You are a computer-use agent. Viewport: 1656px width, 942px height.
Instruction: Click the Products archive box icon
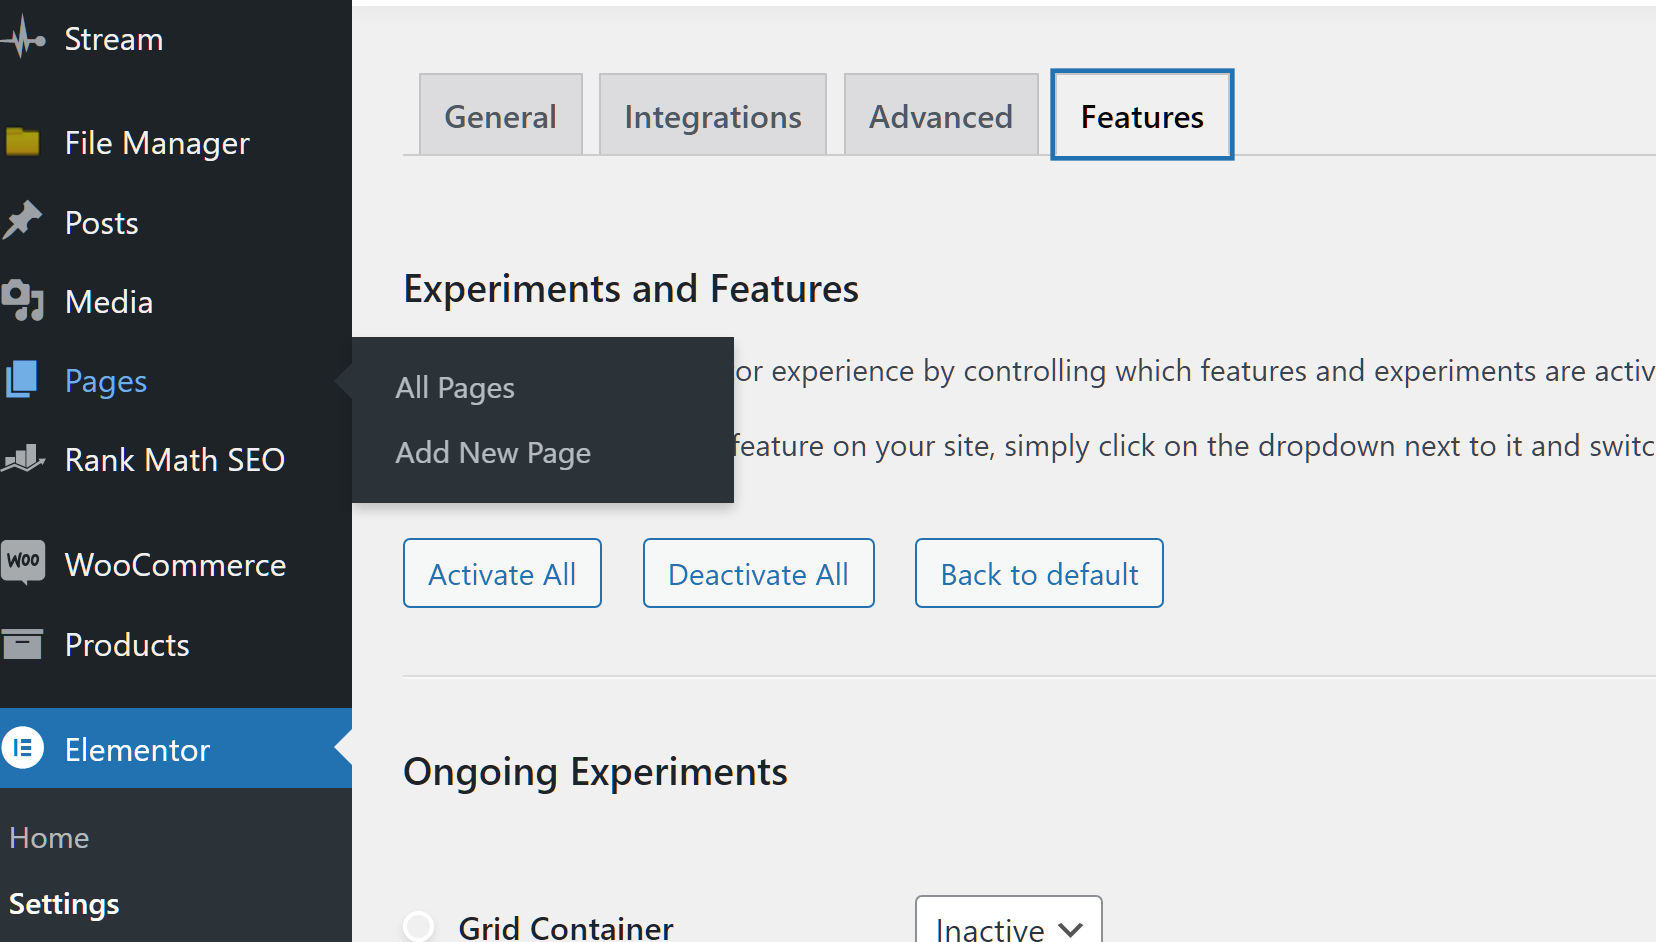(x=23, y=645)
